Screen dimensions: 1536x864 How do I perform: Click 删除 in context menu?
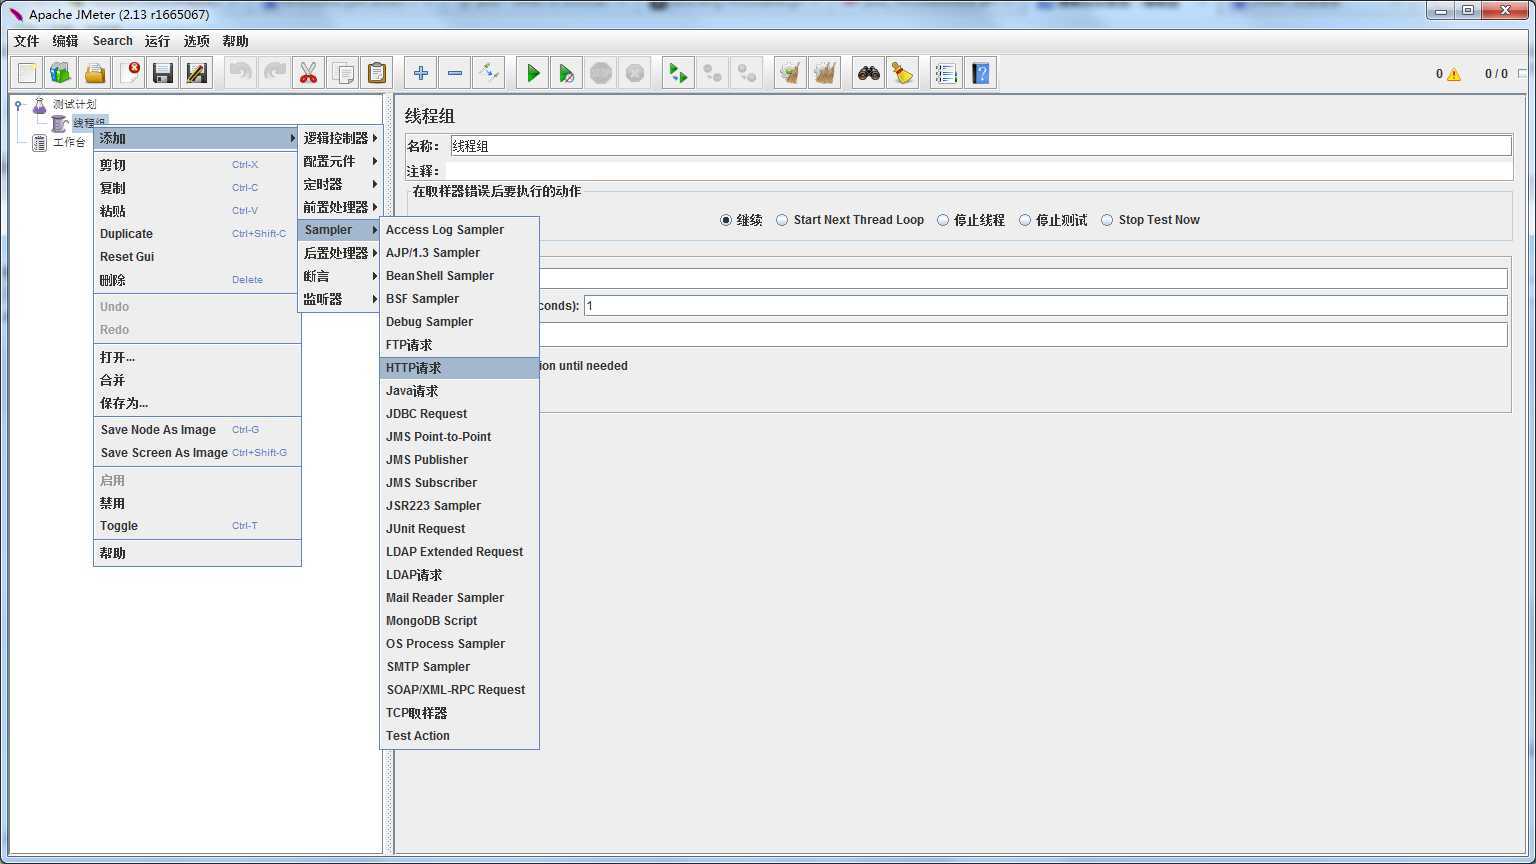(197, 280)
